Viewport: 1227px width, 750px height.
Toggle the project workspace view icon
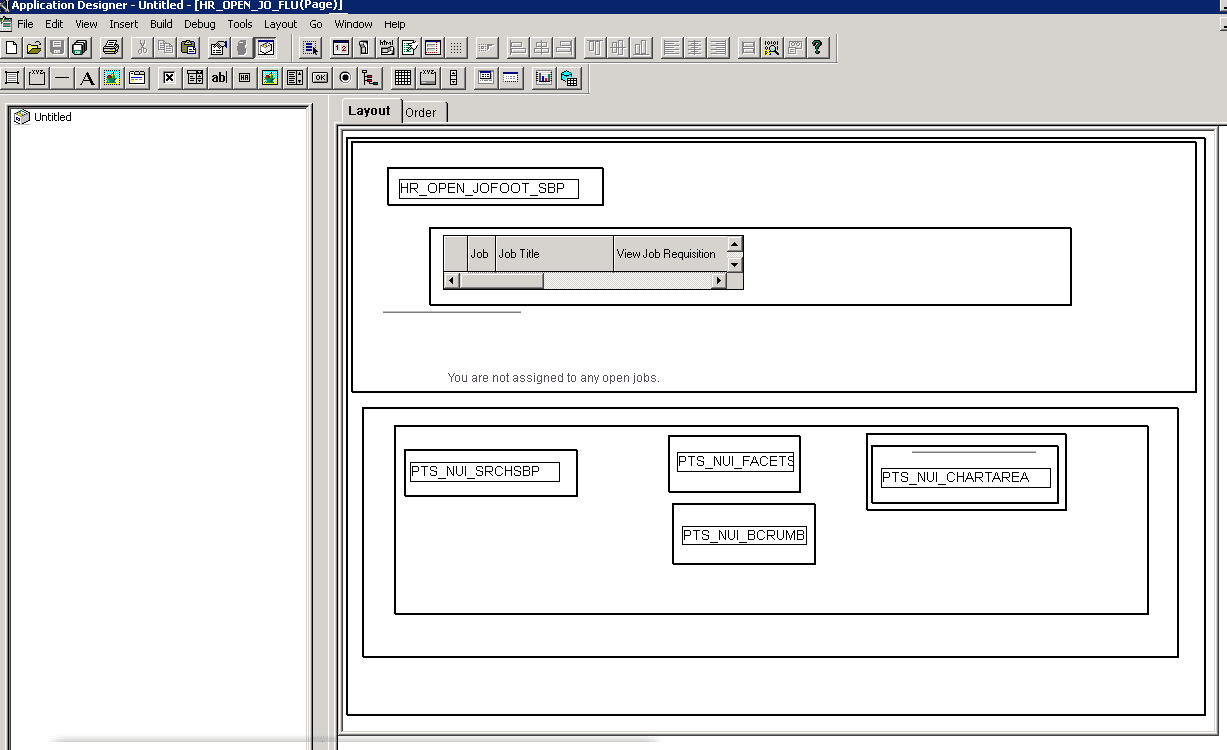pyautogui.click(x=265, y=47)
